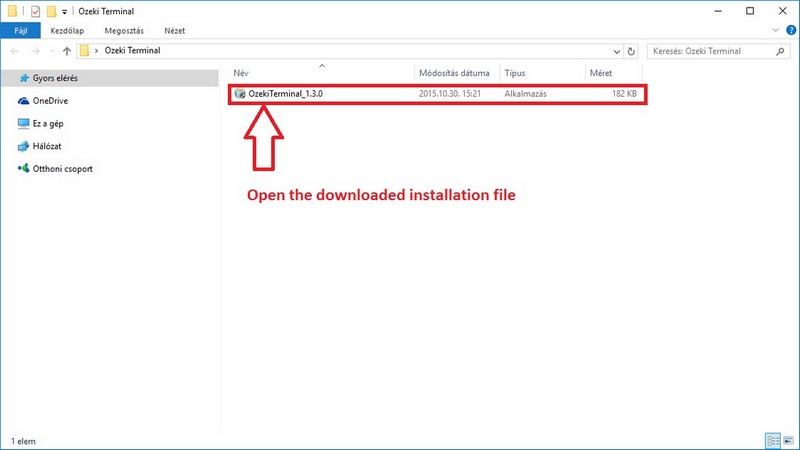The height and width of the screenshot is (450, 800).
Task: Select OneDrive in the navigation pane
Action: [50, 101]
